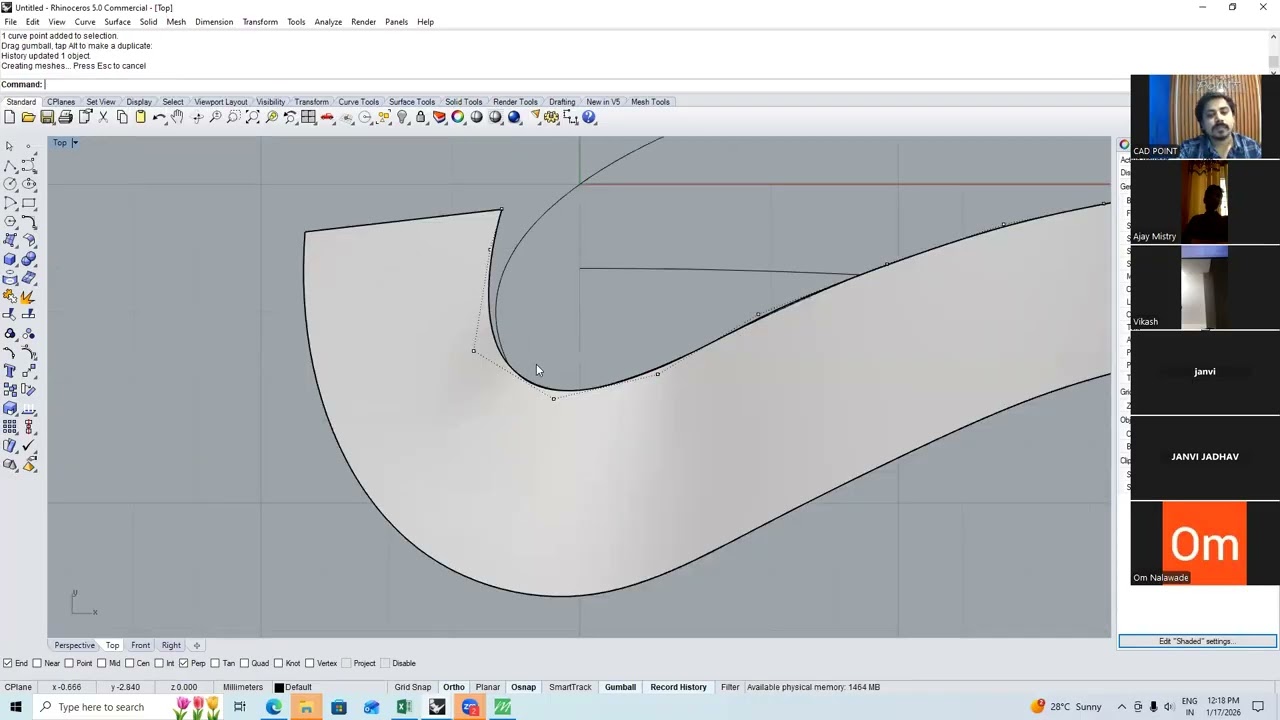Click the SmartTrack button in status bar
Viewport: 1280px width, 720px height.
[570, 687]
